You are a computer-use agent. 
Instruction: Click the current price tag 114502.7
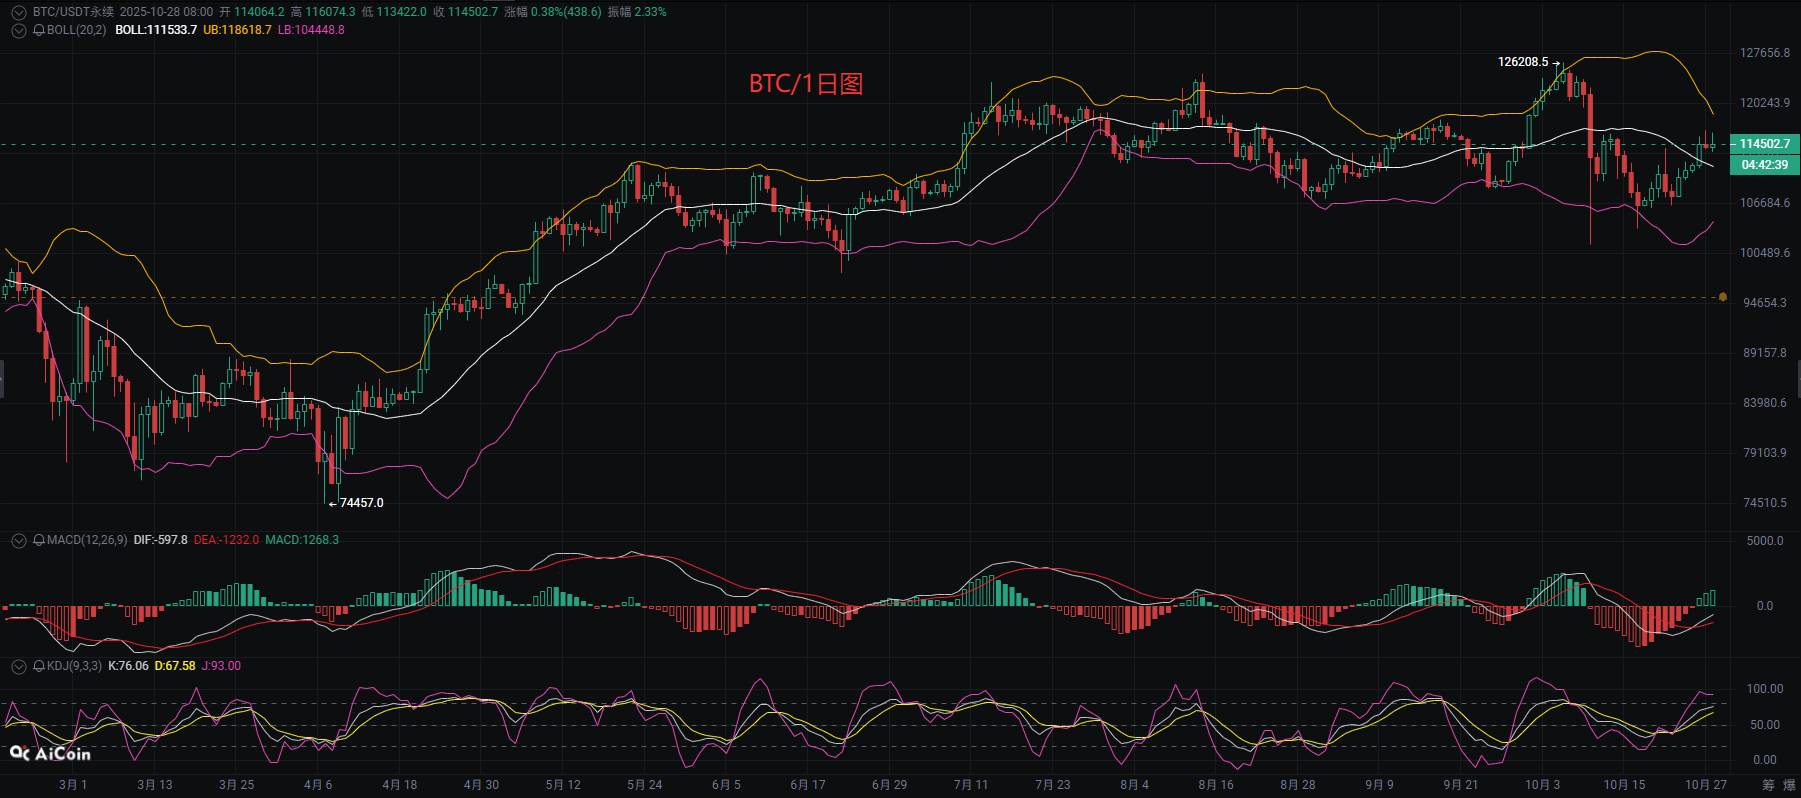point(1764,144)
